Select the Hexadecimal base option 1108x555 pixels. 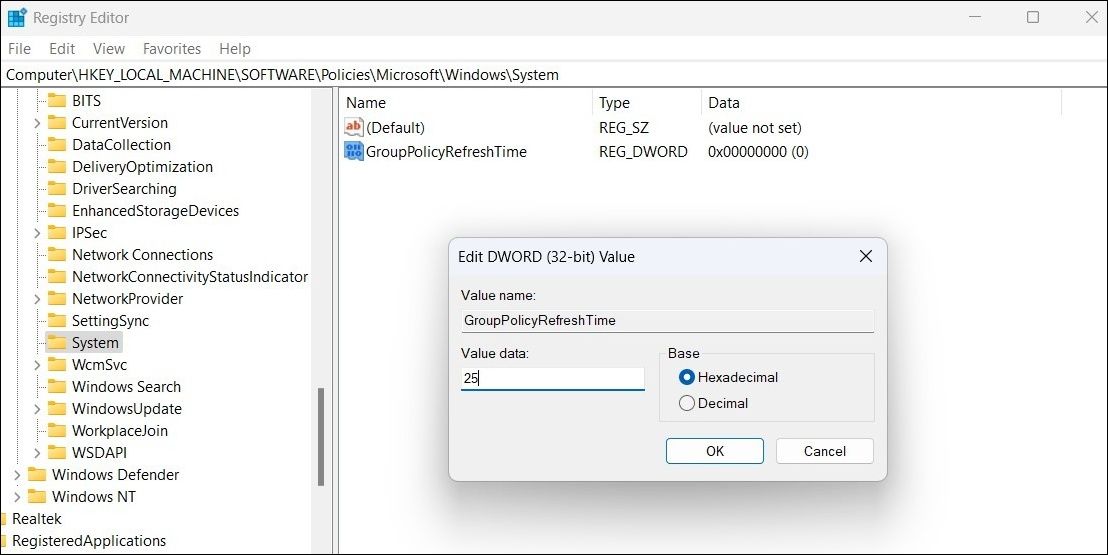point(687,377)
